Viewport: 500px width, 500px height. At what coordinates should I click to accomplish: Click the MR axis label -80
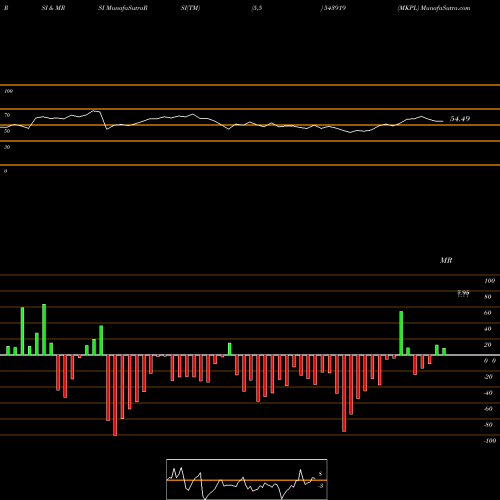point(488,425)
